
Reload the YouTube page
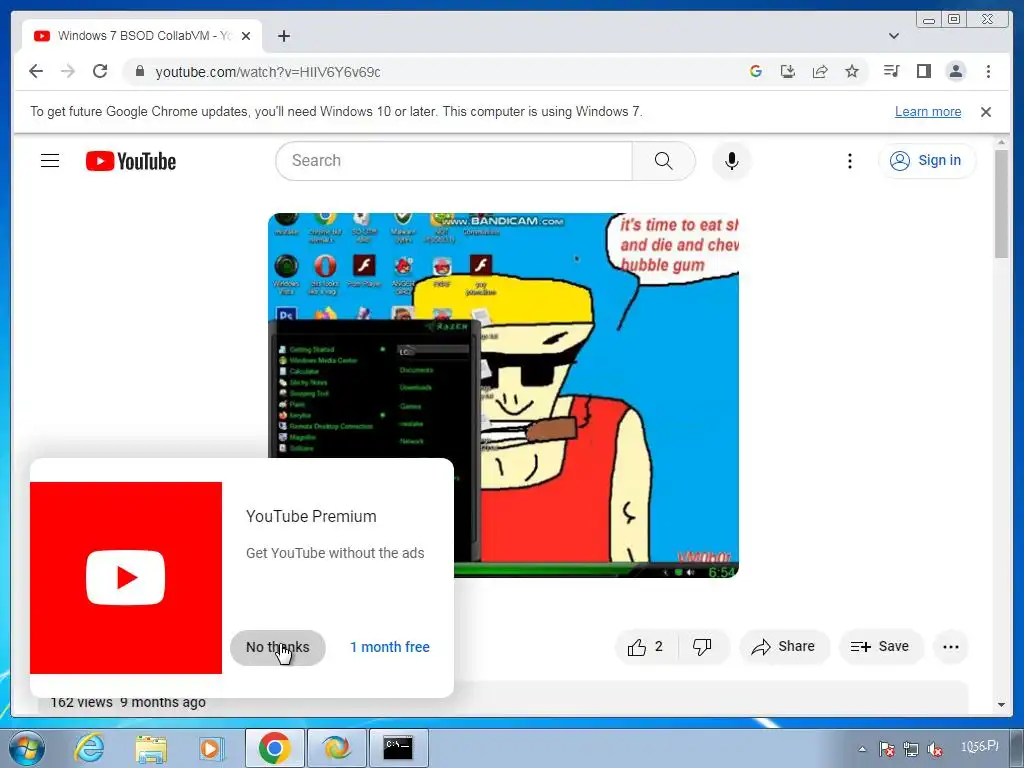point(100,71)
